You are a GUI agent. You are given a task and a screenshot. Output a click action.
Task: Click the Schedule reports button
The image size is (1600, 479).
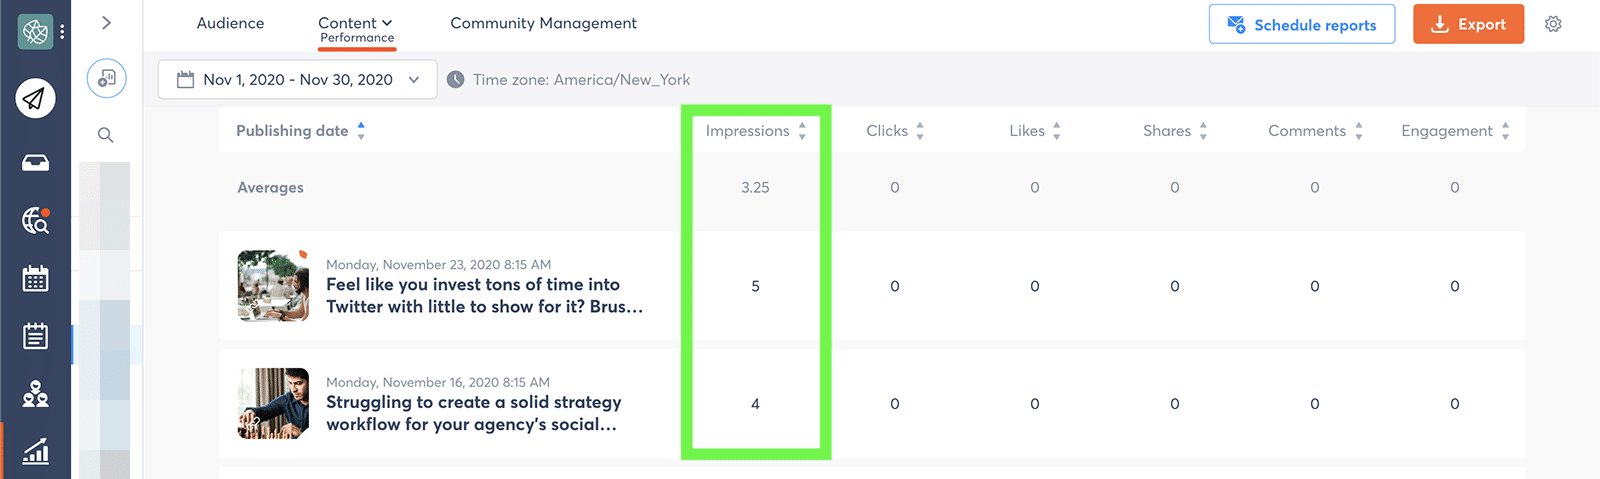pyautogui.click(x=1302, y=24)
